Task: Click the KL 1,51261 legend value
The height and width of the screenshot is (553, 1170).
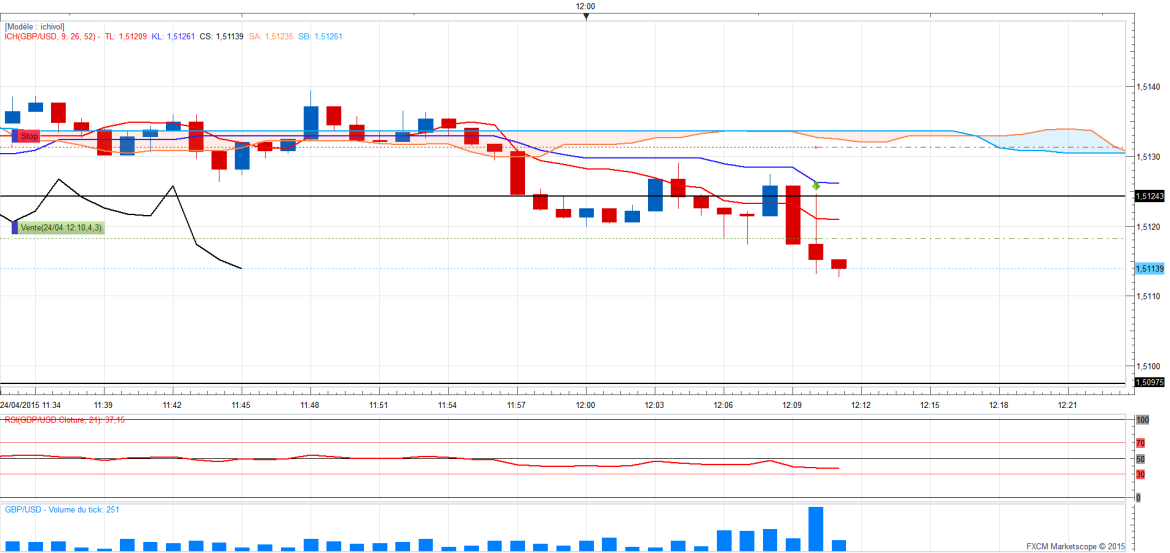Action: 173,36
